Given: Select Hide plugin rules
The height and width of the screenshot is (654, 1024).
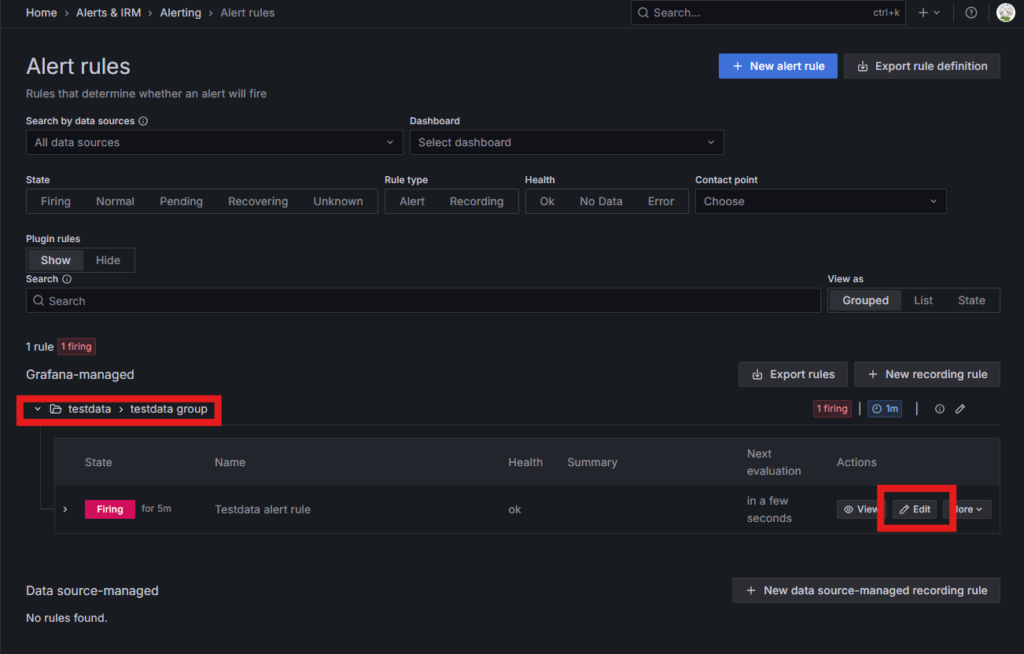Looking at the screenshot, I should [108, 260].
